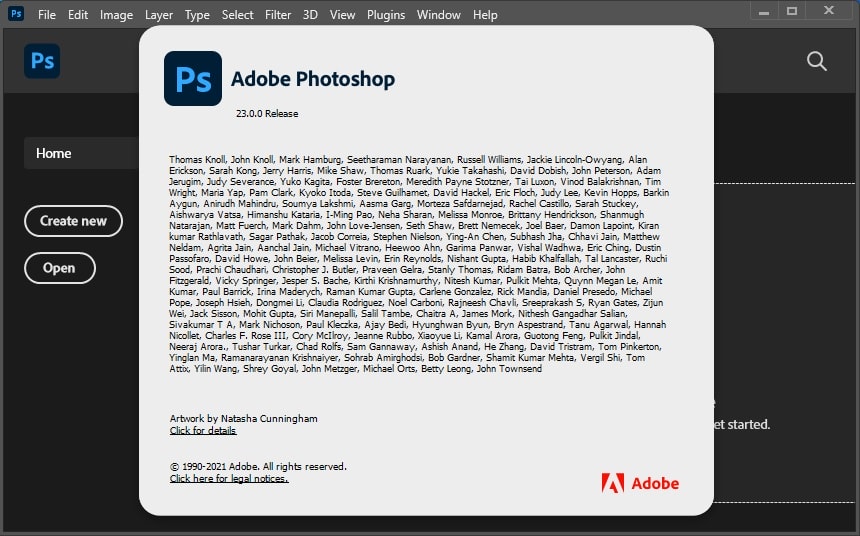860x536 pixels.
Task: Open the File menu
Action: tap(47, 15)
